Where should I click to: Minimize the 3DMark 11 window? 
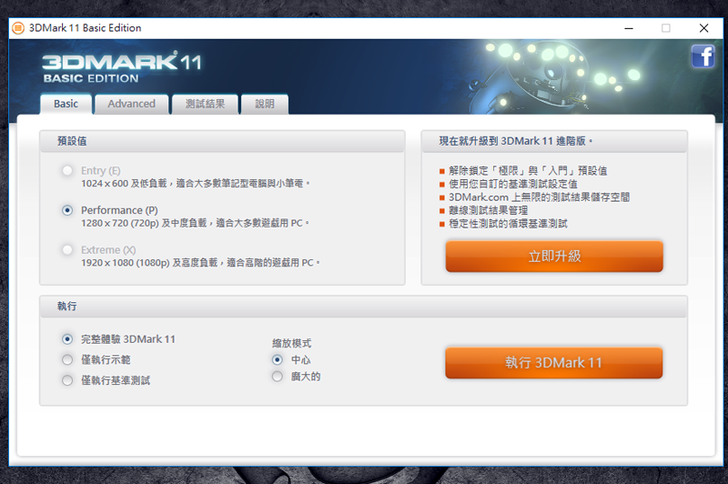pos(629,28)
